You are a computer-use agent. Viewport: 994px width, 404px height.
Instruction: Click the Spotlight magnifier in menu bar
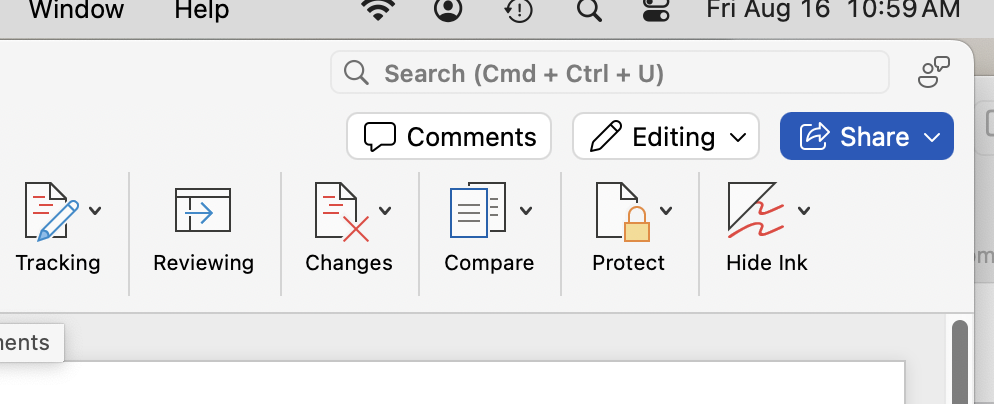pyautogui.click(x=590, y=11)
